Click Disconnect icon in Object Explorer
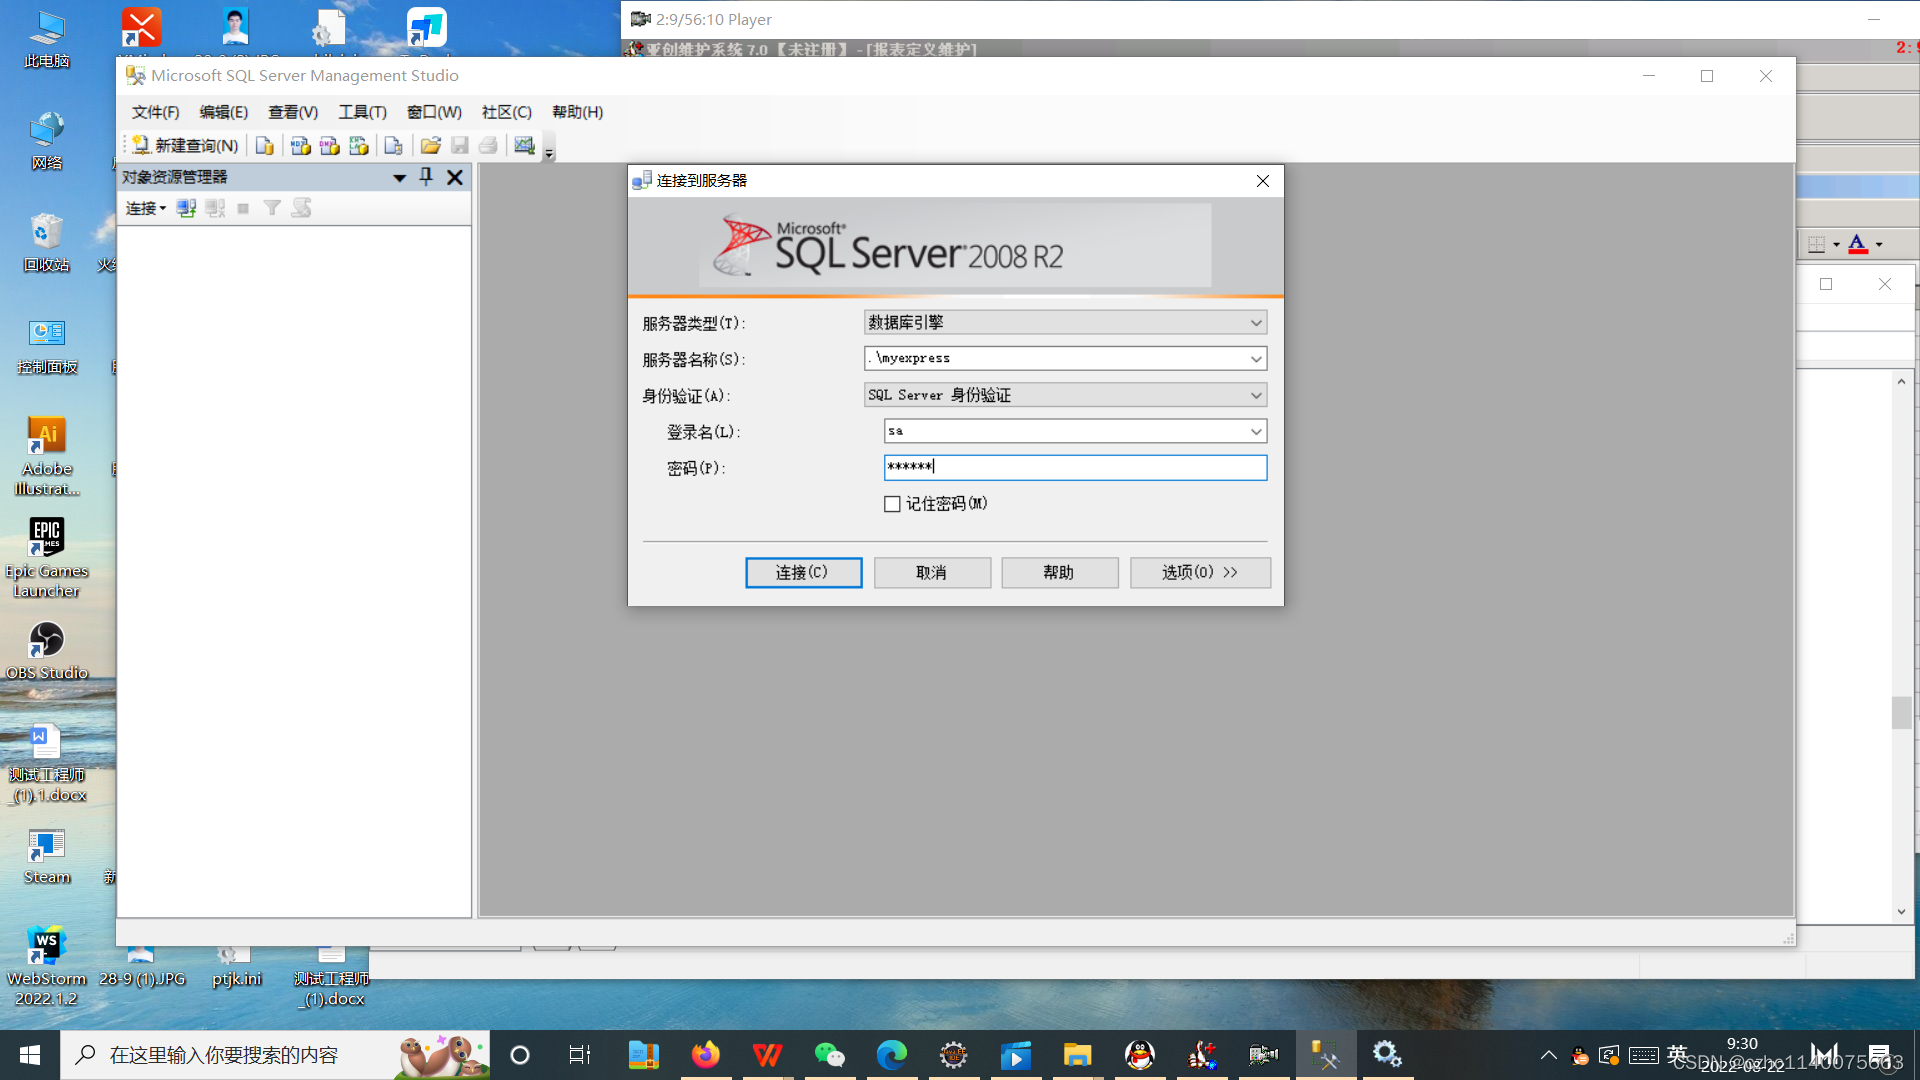This screenshot has width=1920, height=1080. coord(215,208)
